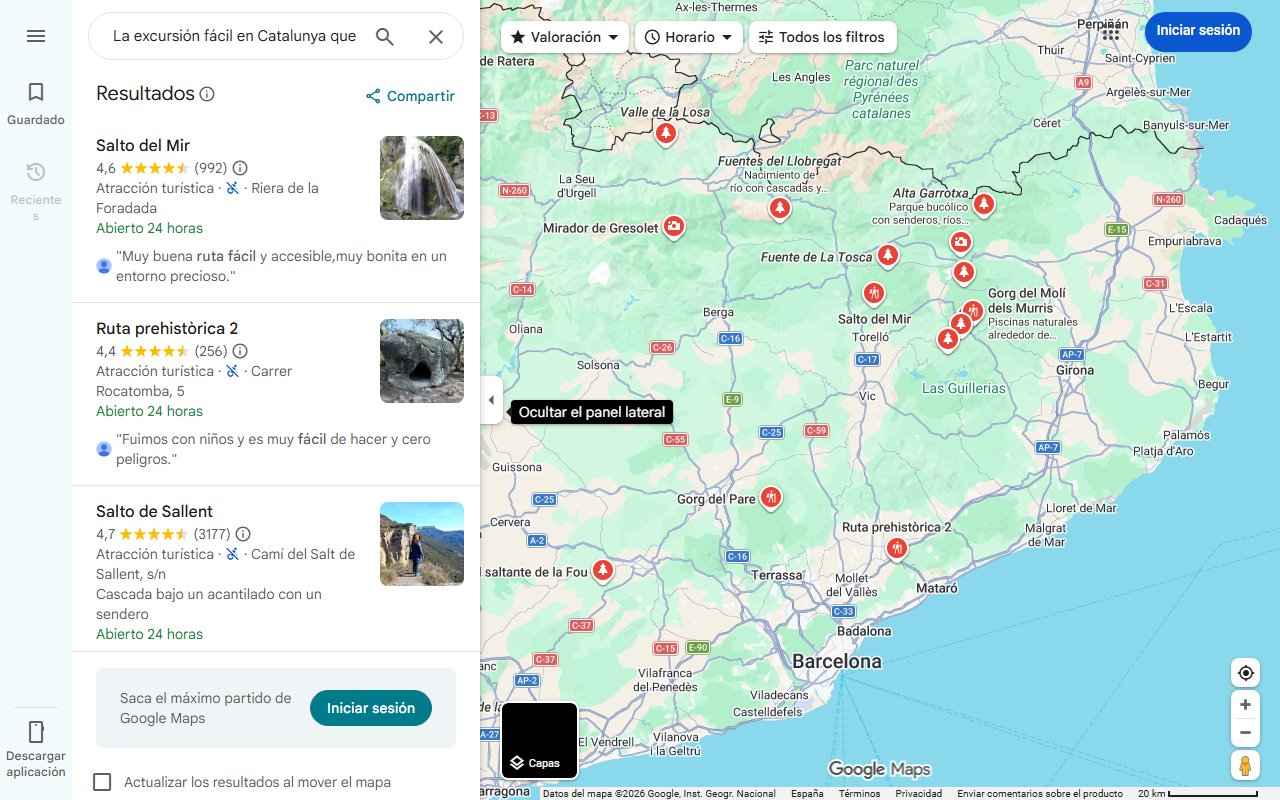Open Todos los filtros panel
The width and height of the screenshot is (1280, 800).
coord(822,36)
